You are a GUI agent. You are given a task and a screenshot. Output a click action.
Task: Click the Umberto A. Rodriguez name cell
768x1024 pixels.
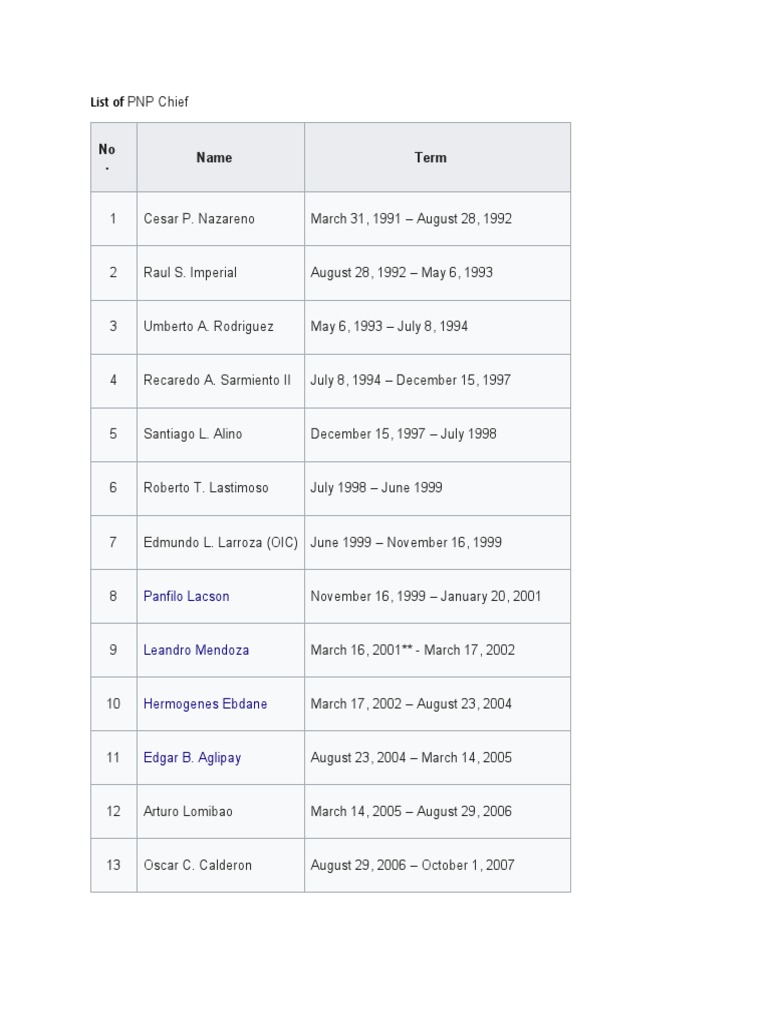click(208, 327)
